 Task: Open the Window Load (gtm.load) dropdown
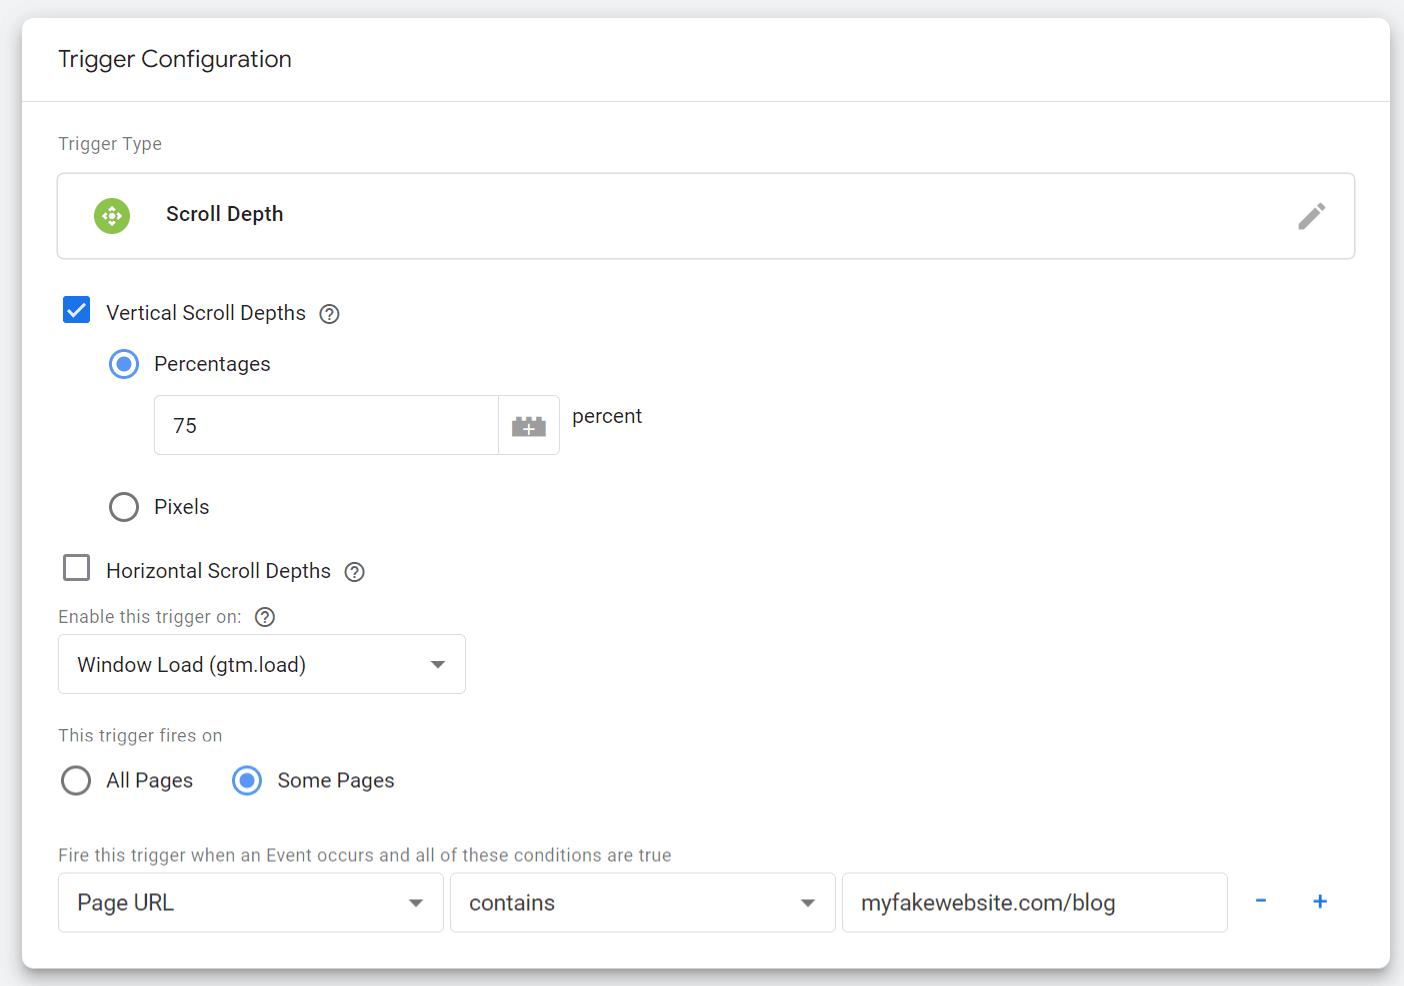(x=261, y=664)
